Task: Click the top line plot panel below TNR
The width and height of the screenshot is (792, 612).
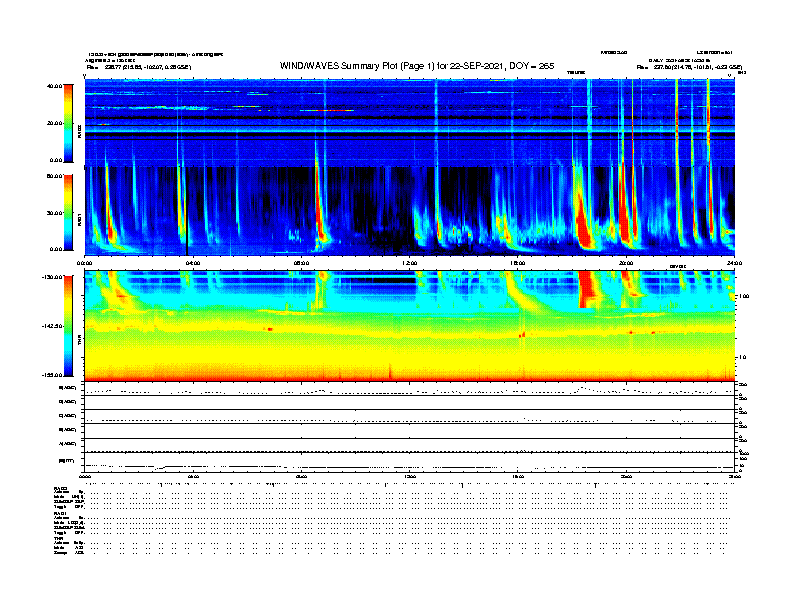Action: click(410, 389)
